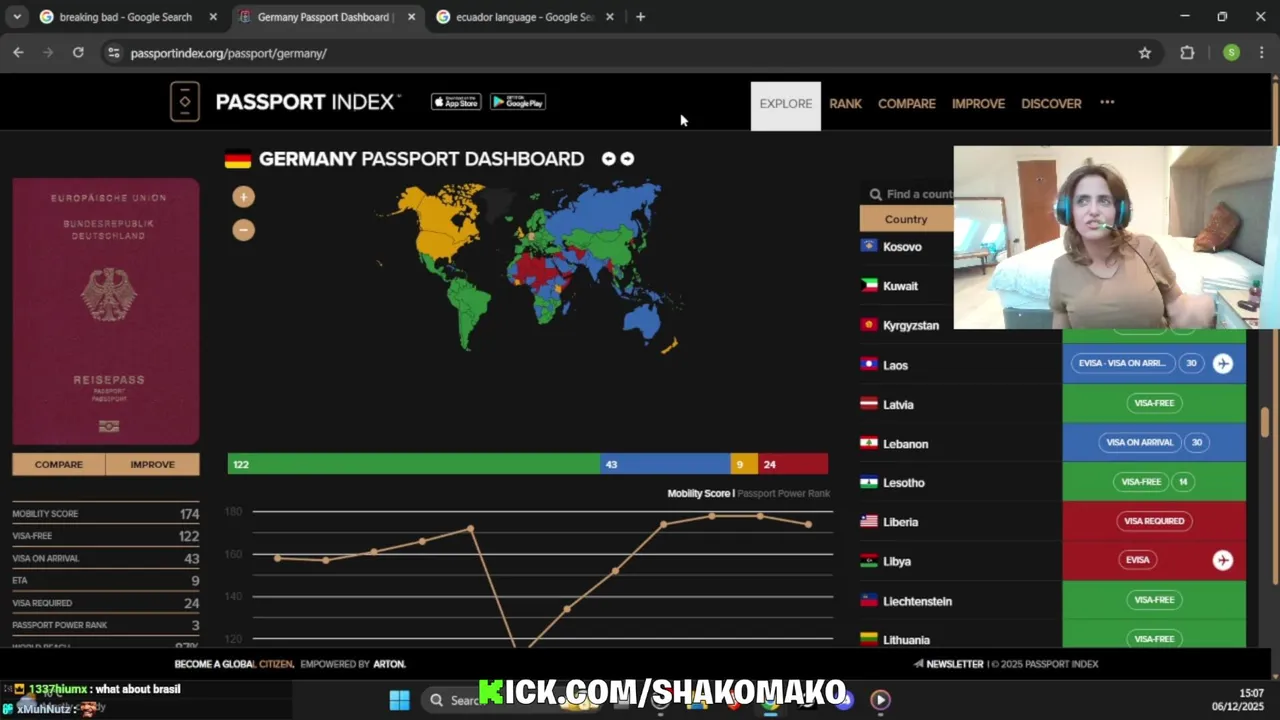Click the Germany passport cover image
This screenshot has width=1280, height=720.
pos(106,312)
